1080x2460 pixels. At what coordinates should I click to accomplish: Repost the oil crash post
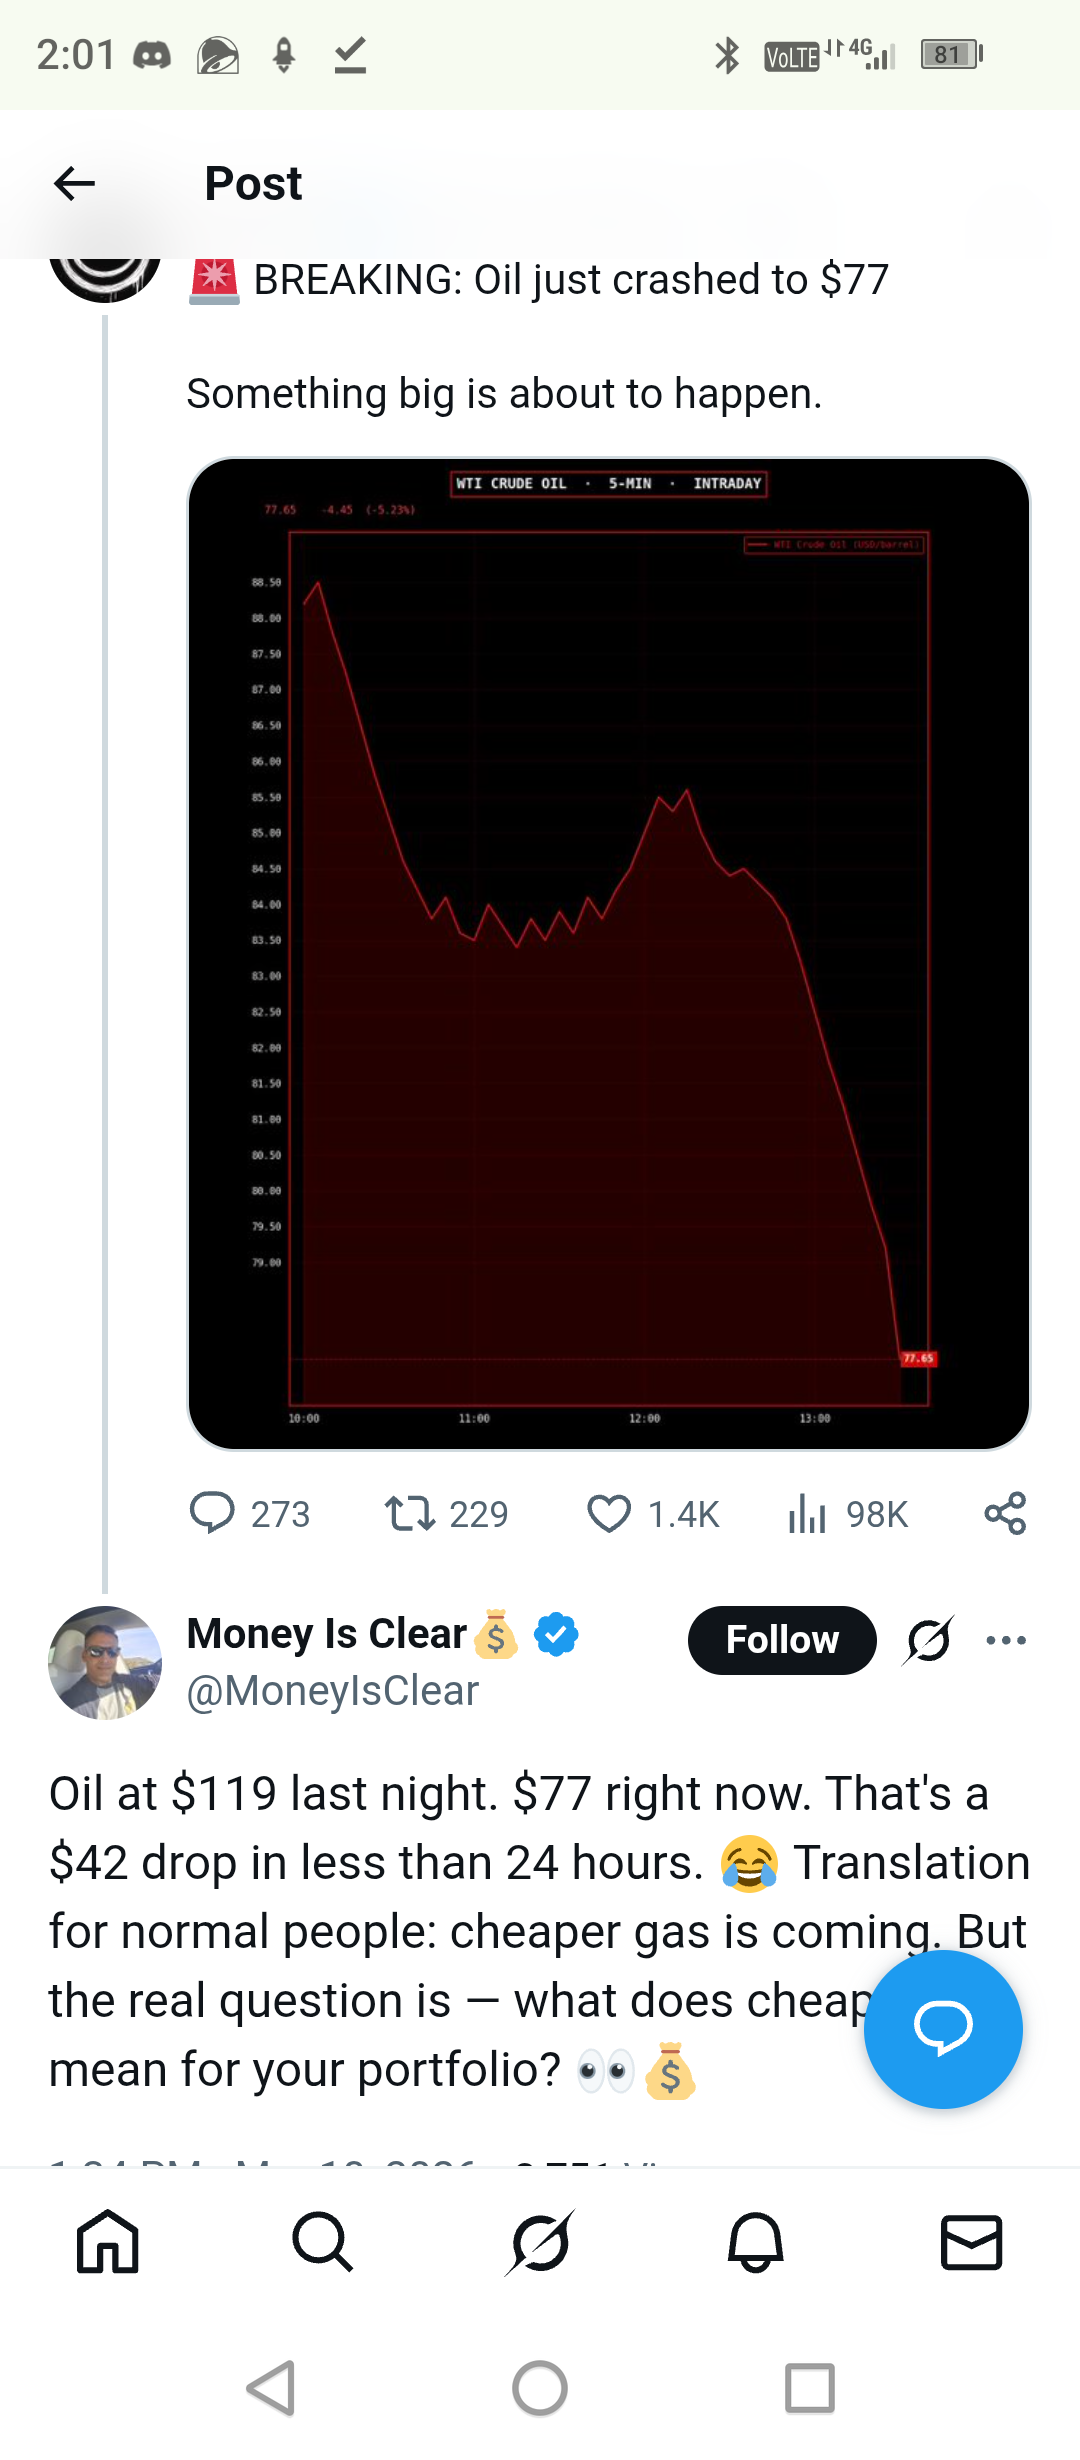click(410, 1513)
